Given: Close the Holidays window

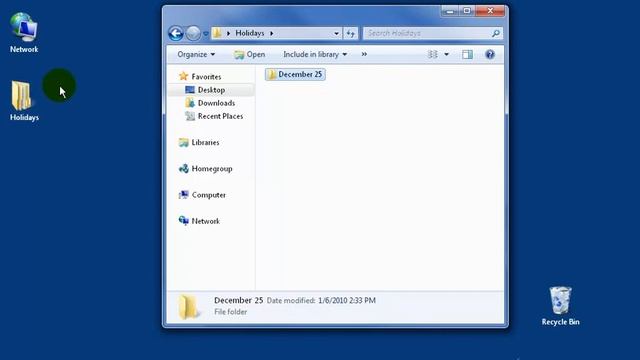Looking at the screenshot, I should click(490, 11).
